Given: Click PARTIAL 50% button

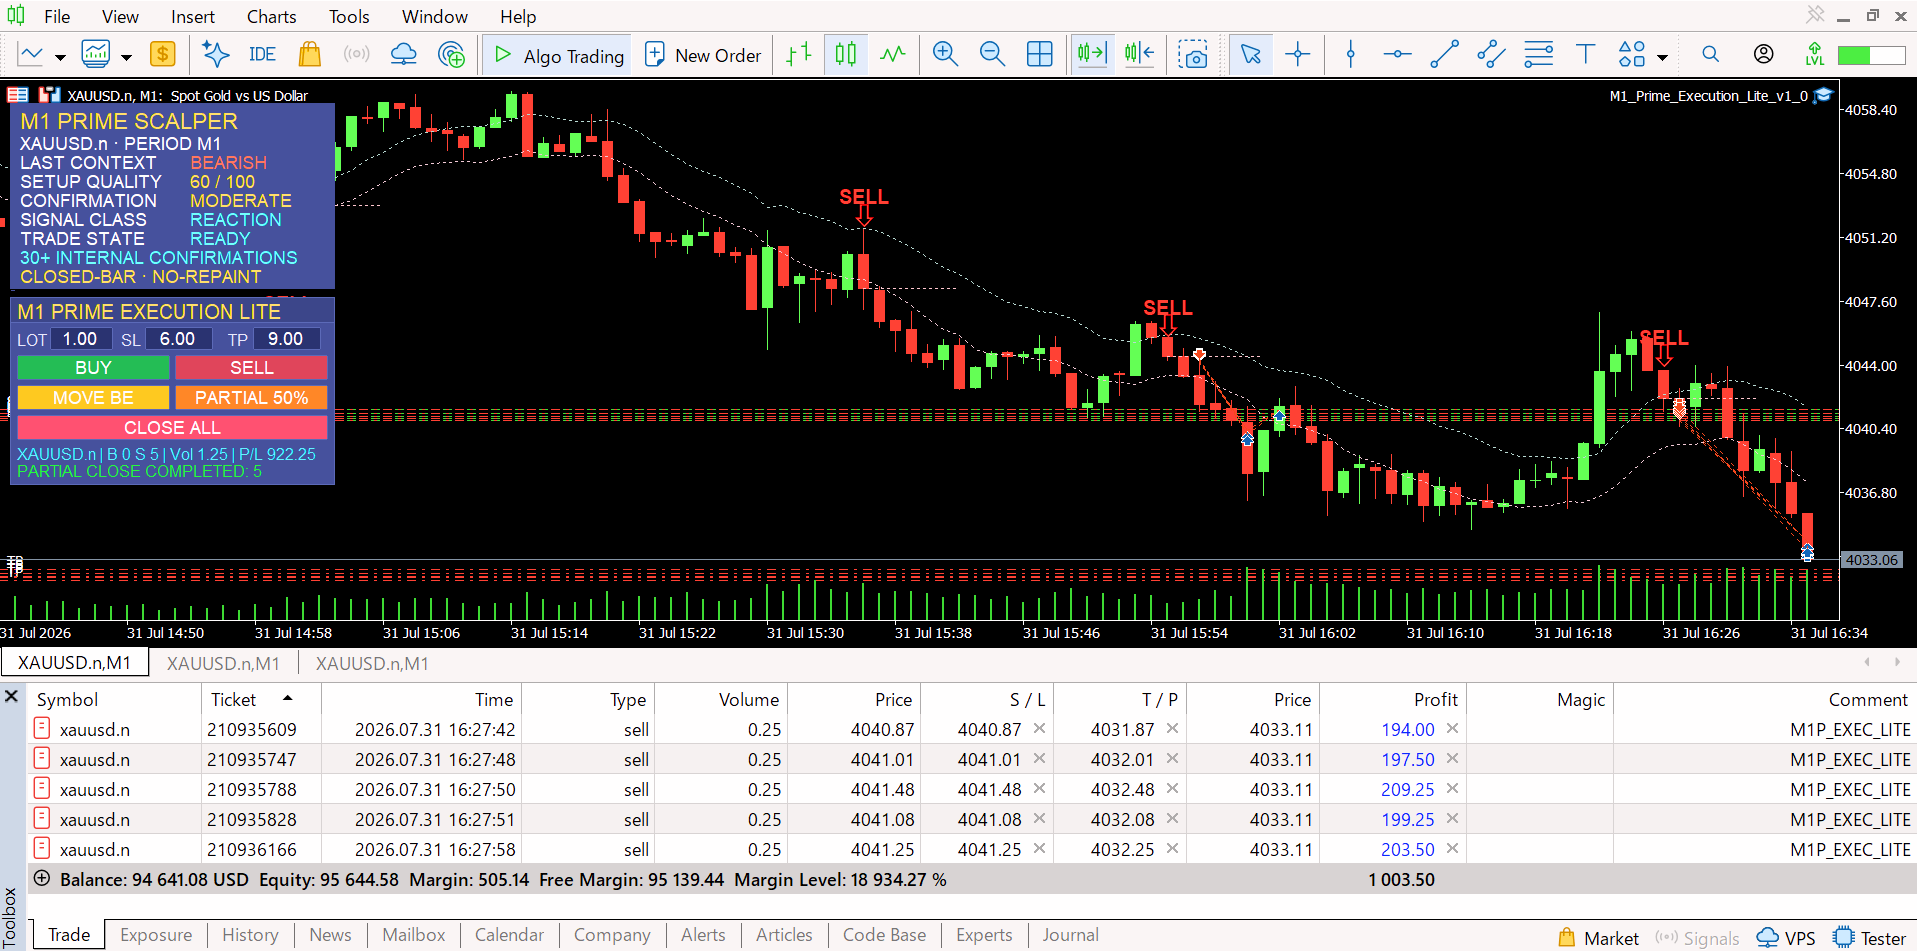Looking at the screenshot, I should point(251,398).
